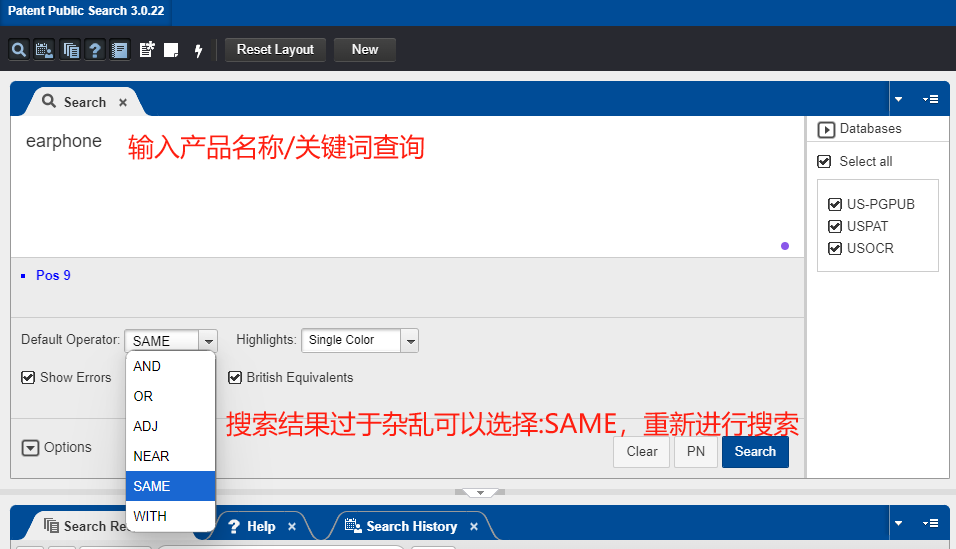The width and height of the screenshot is (956, 549).
Task: Open the Quick Reference lightning icon
Action: coord(198,50)
